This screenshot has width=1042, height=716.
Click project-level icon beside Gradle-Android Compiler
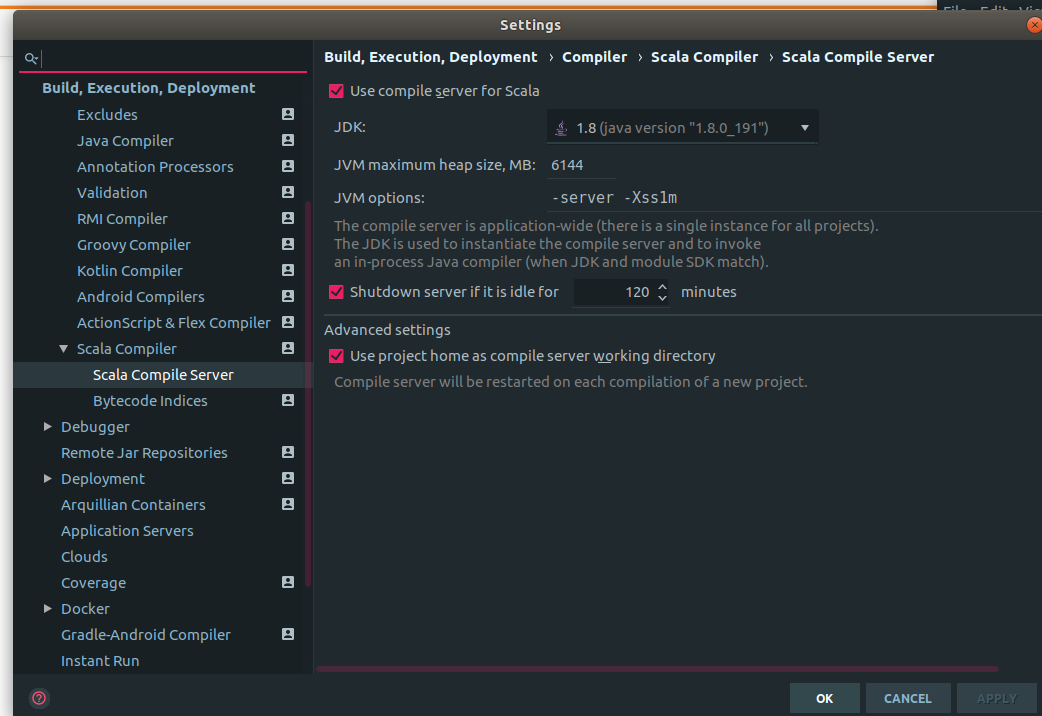288,635
